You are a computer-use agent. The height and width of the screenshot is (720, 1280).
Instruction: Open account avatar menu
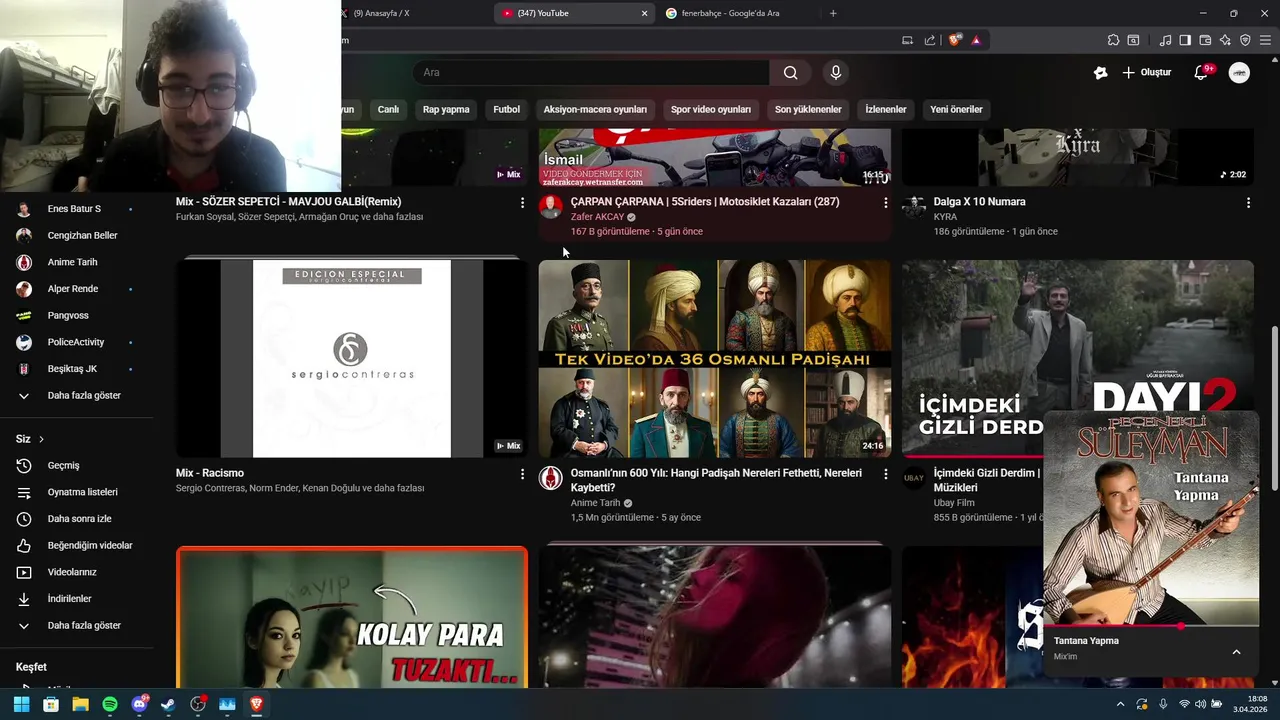1239,72
